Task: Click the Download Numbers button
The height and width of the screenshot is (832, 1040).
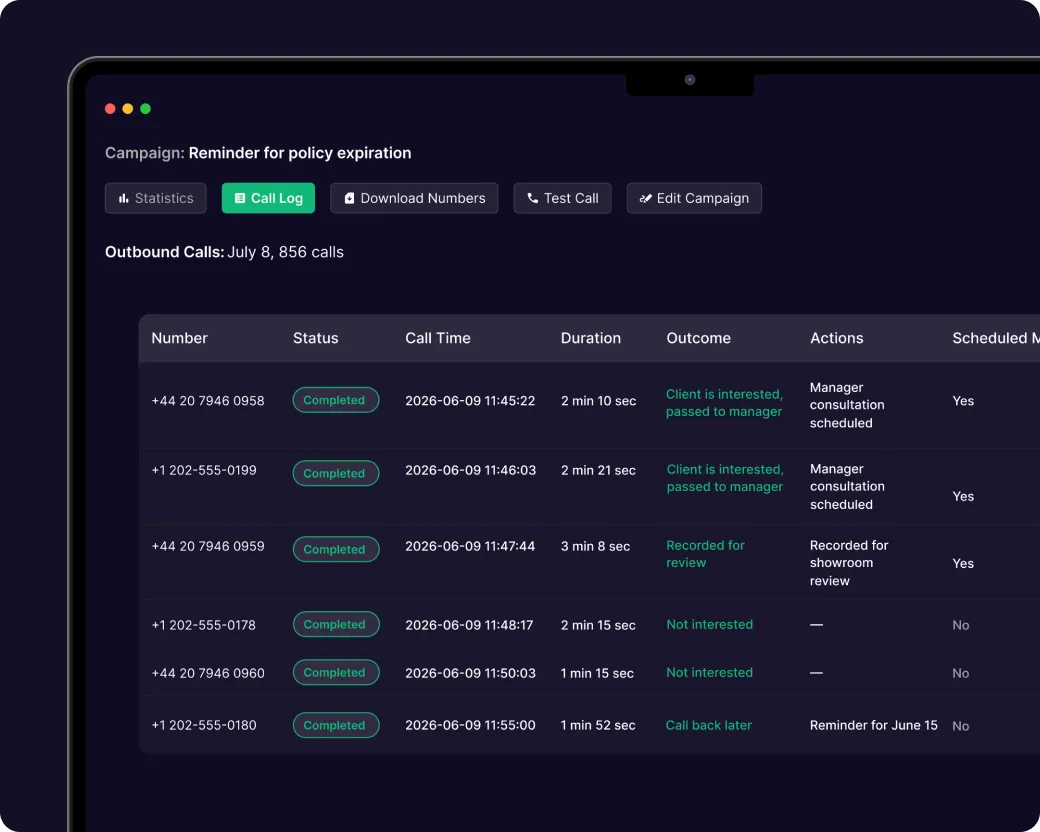Action: (x=414, y=198)
